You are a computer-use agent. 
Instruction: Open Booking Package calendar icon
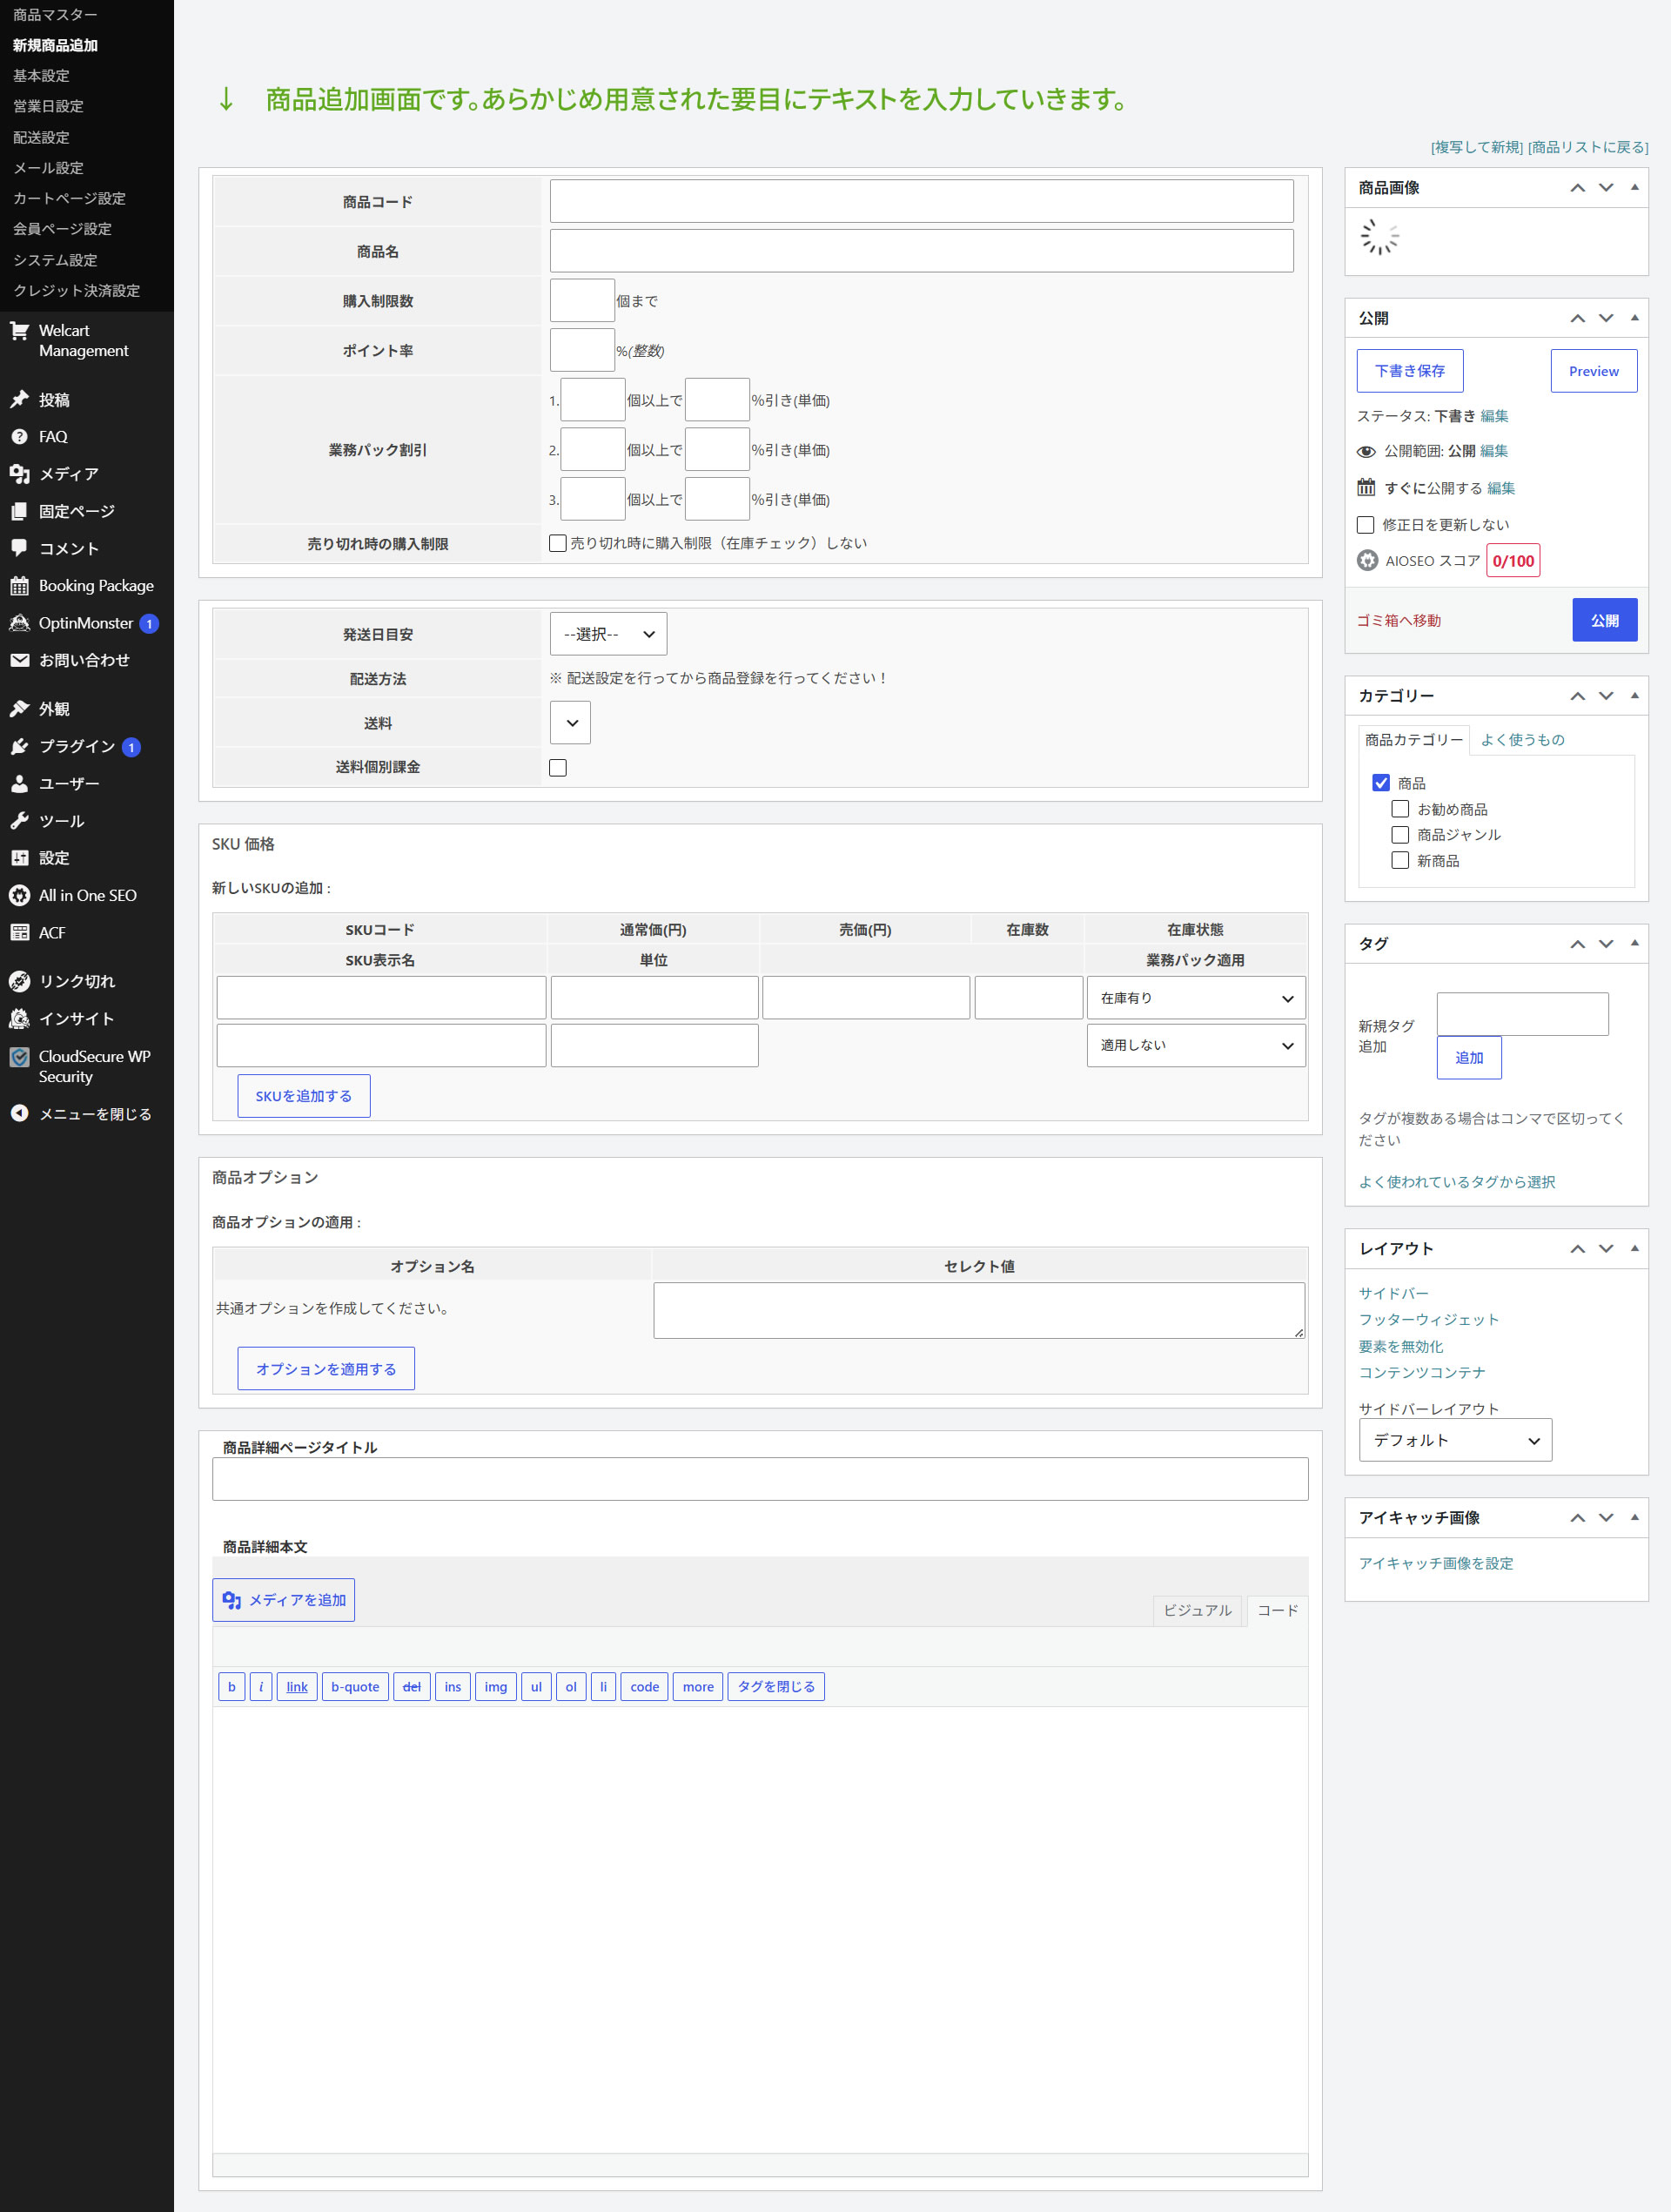tap(19, 586)
